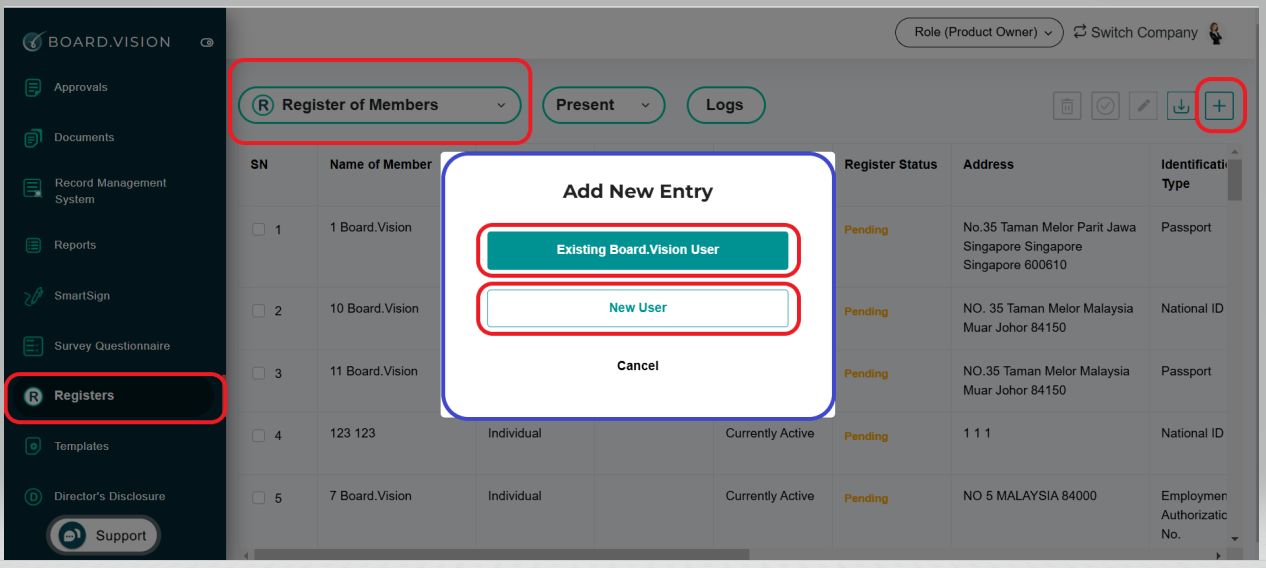Check the box for row 4
The height and width of the screenshot is (568, 1266).
(x=258, y=436)
